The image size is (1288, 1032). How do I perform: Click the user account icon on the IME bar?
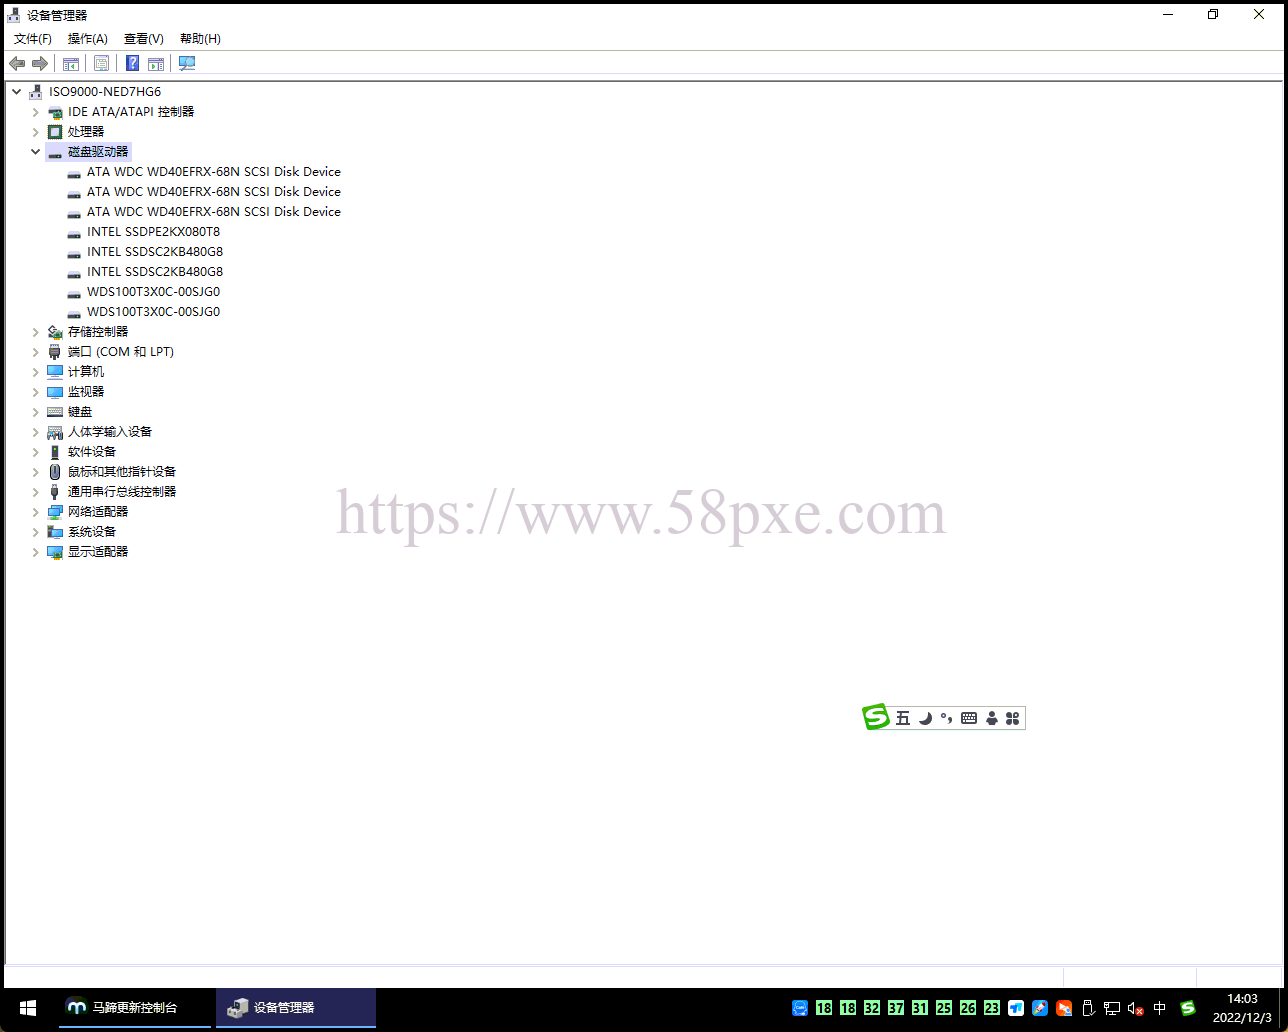pos(991,718)
